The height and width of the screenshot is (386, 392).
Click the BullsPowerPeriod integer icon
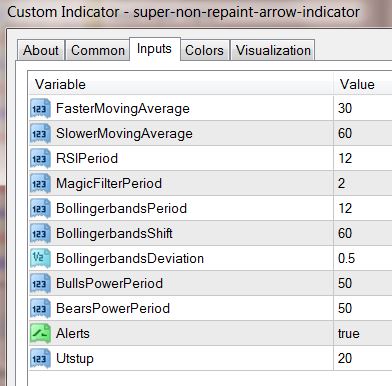[x=40, y=283]
